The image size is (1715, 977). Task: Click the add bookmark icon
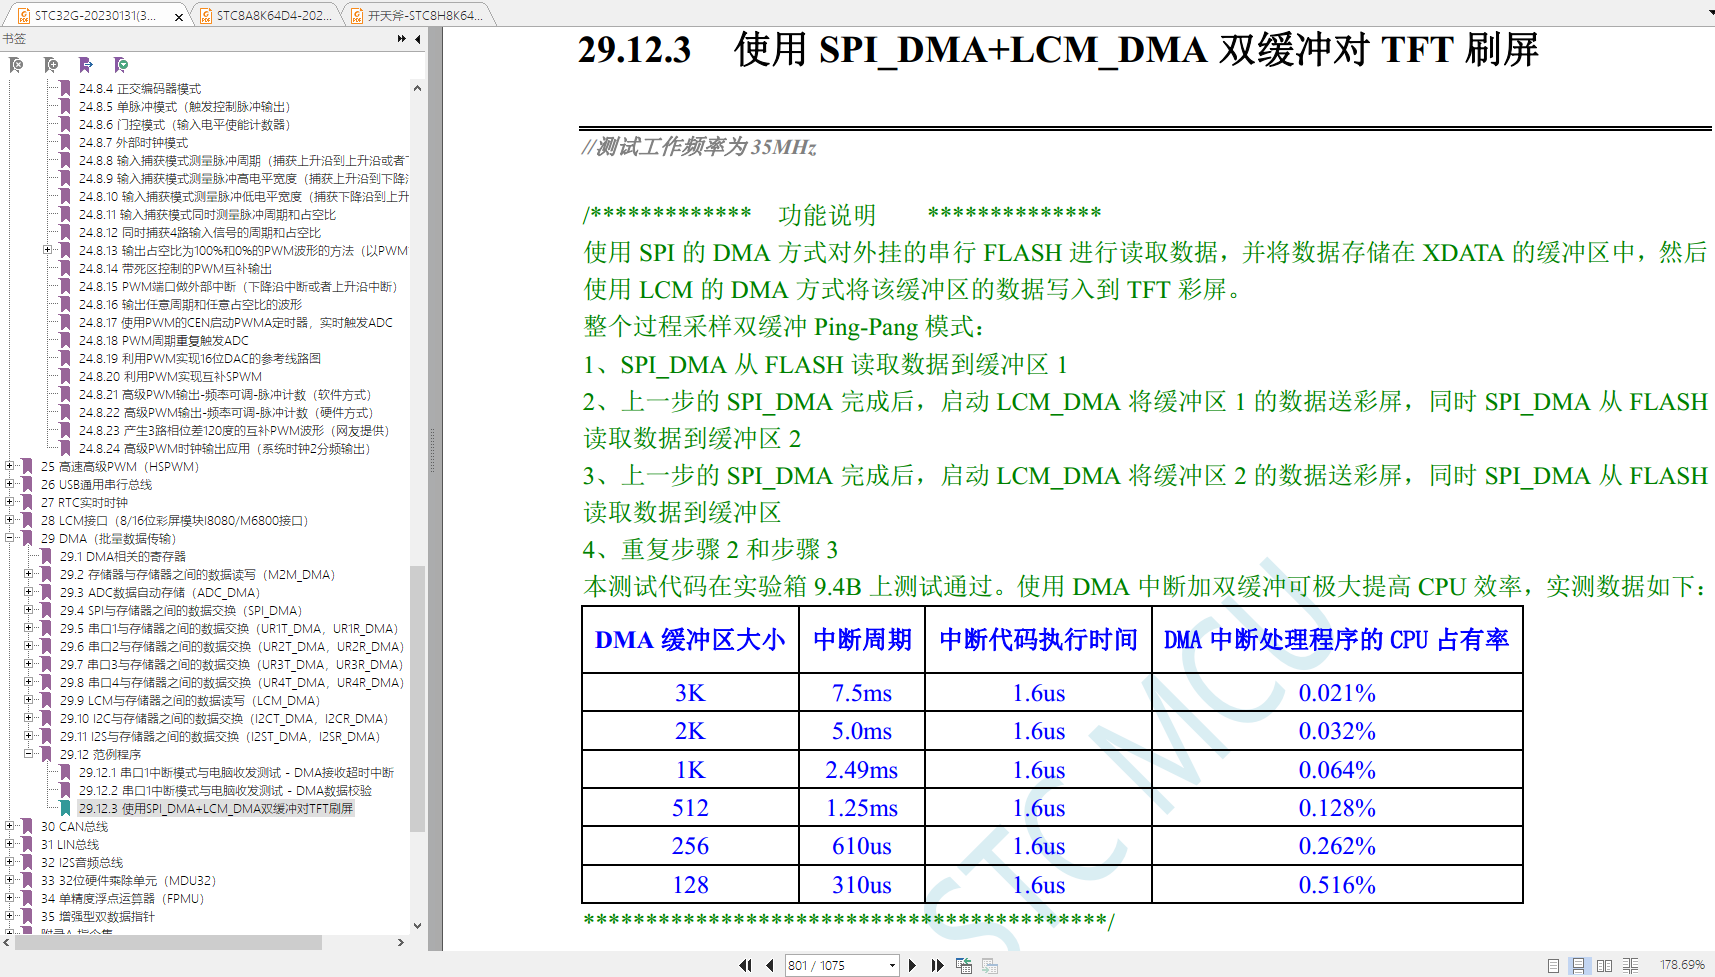(x=51, y=65)
